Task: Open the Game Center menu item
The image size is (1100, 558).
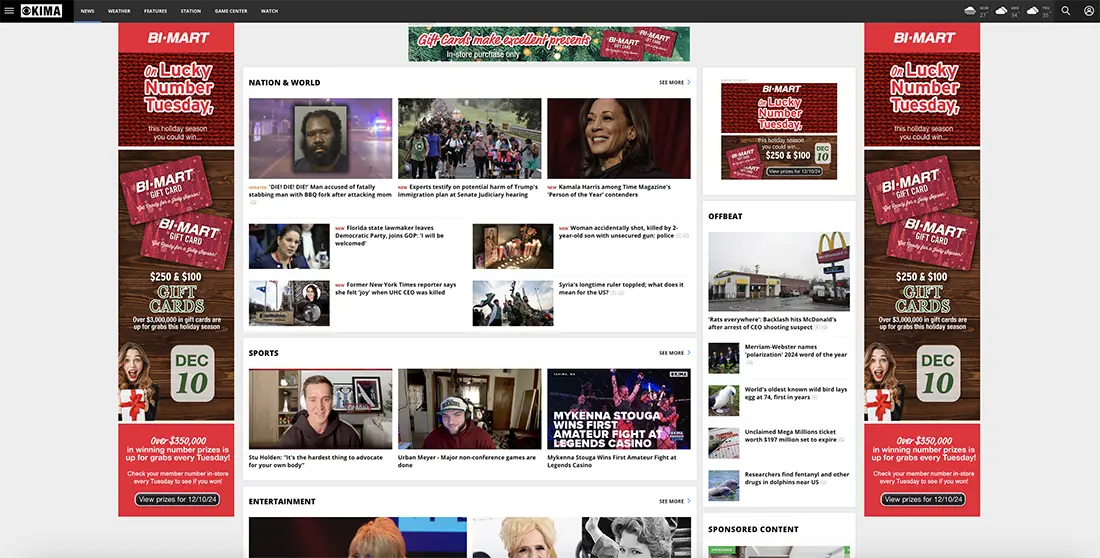Action: (x=231, y=11)
